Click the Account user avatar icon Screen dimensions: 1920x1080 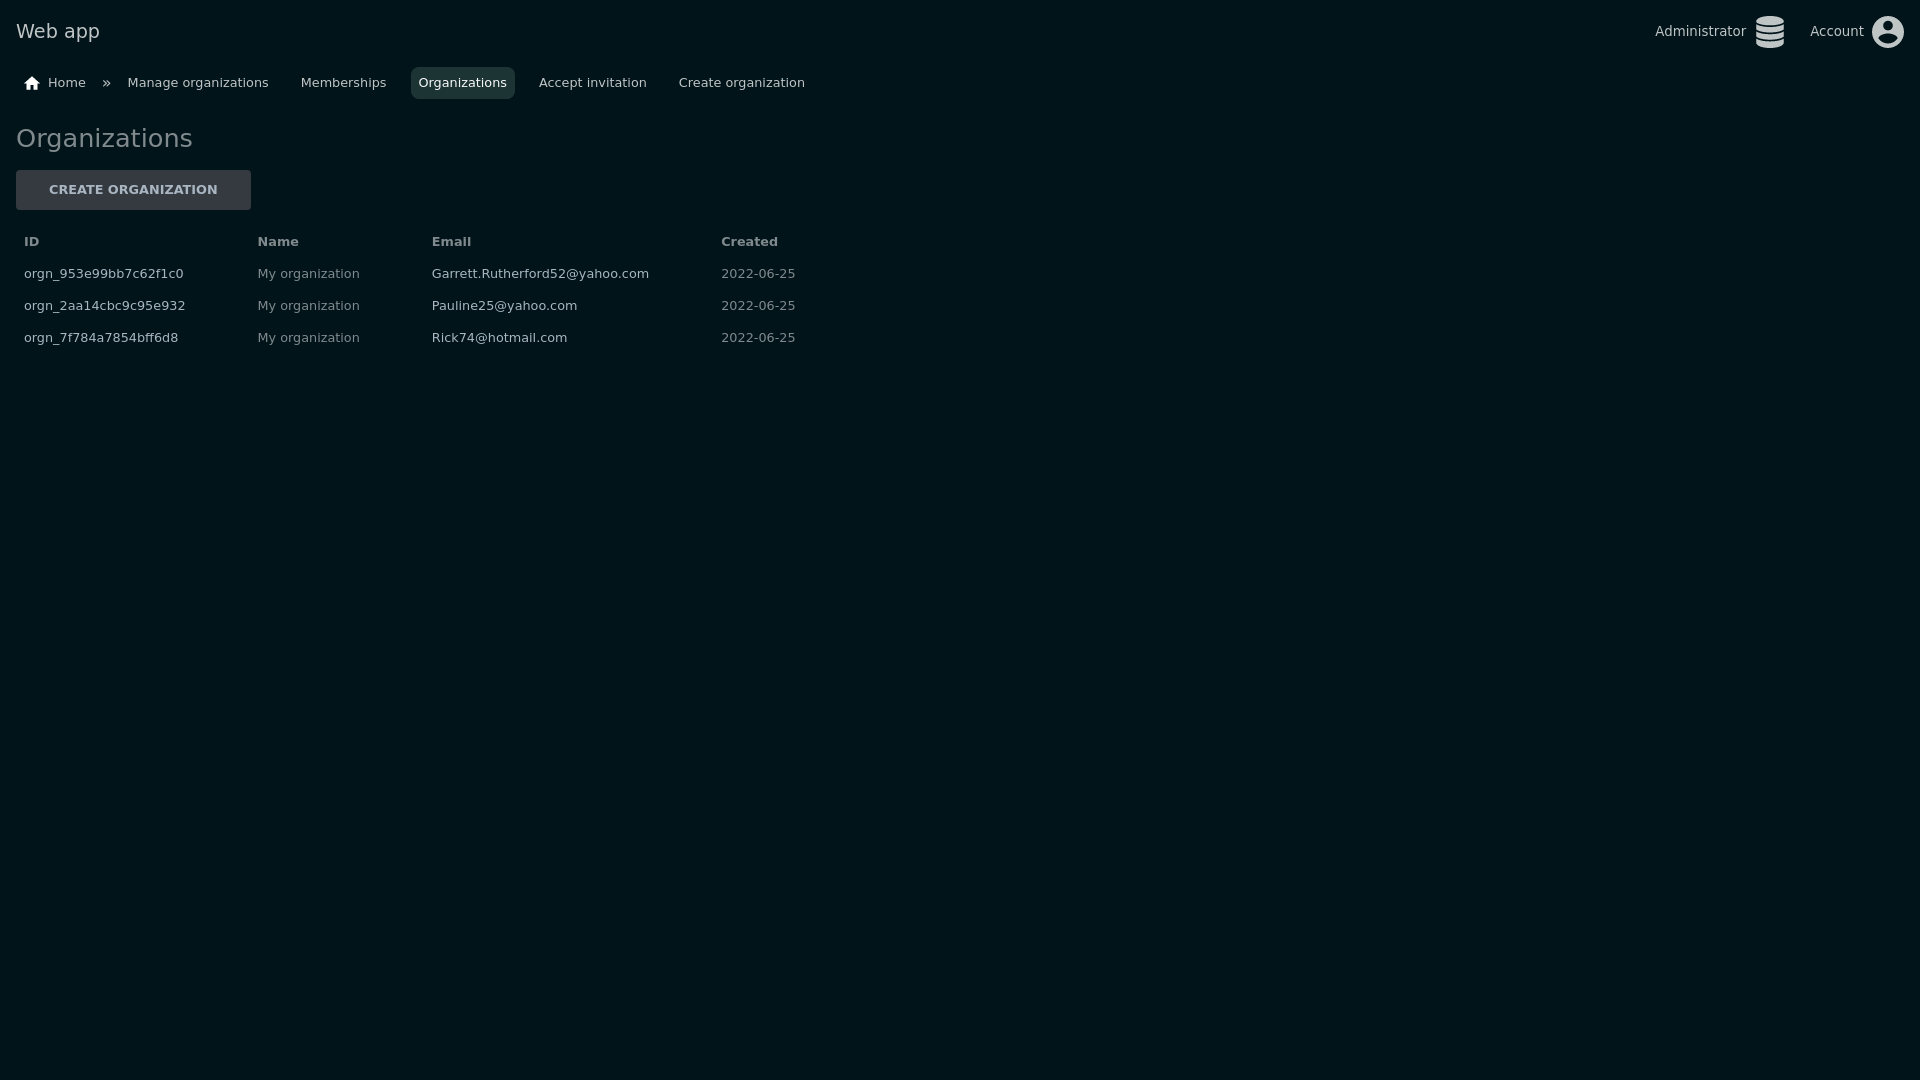click(1887, 32)
